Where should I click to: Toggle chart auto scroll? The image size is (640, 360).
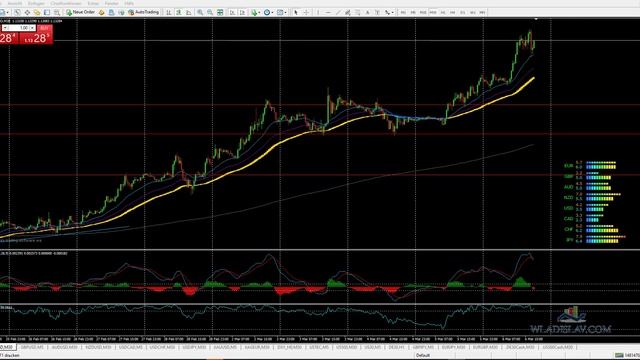tap(232, 12)
